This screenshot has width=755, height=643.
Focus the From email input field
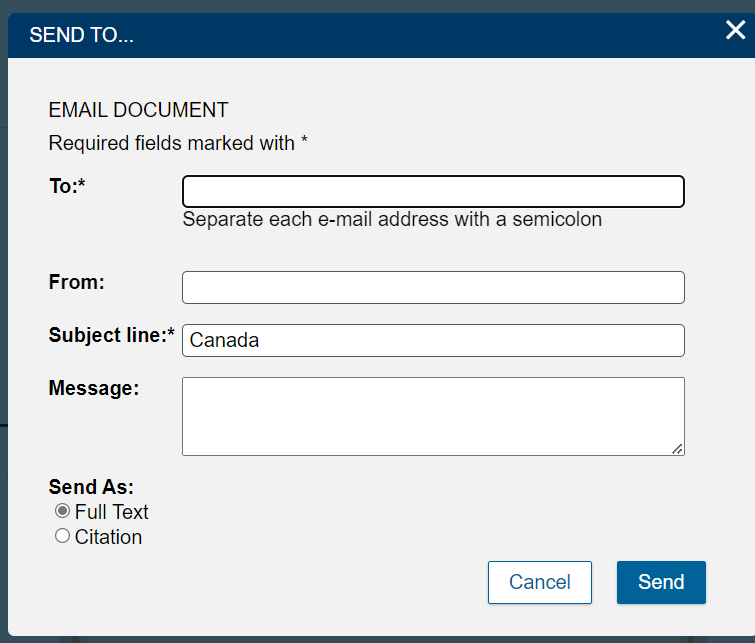[x=433, y=288]
